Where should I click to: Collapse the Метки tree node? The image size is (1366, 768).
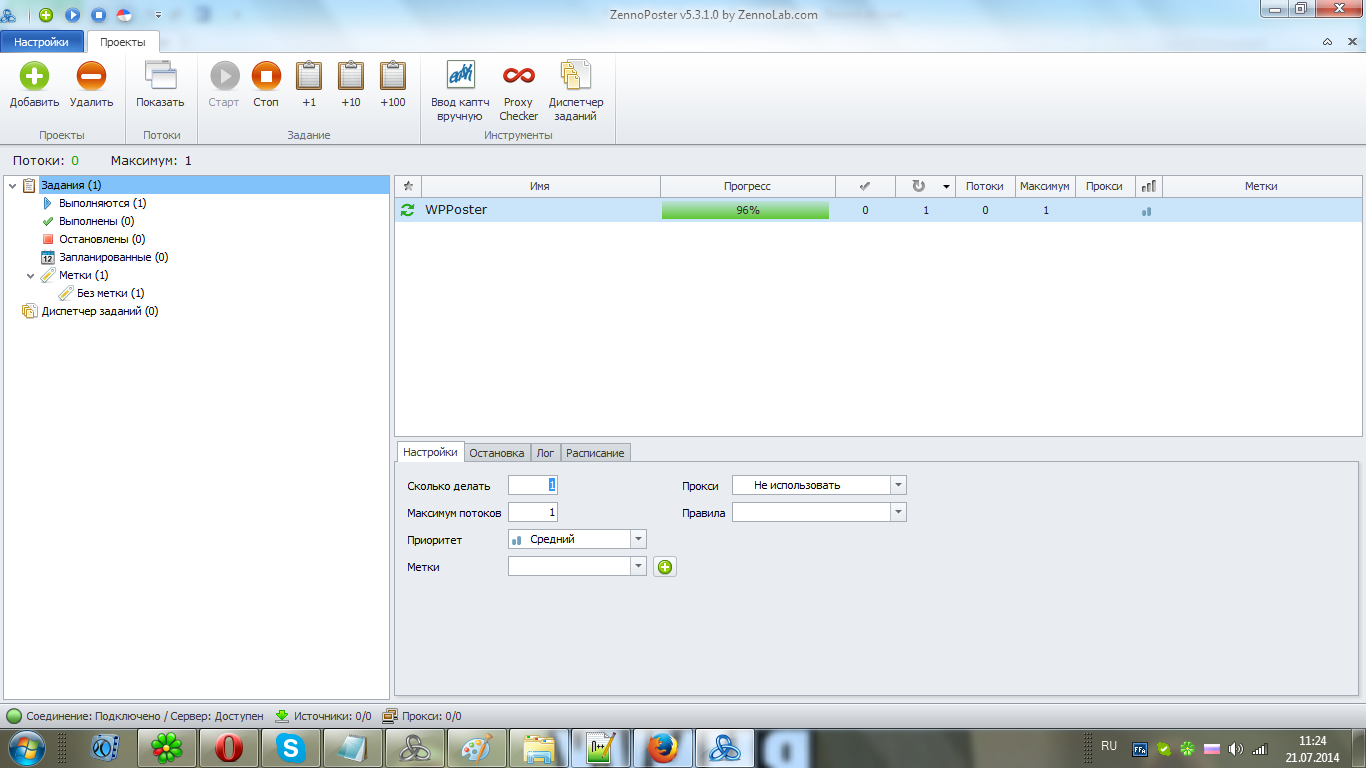pyautogui.click(x=30, y=275)
